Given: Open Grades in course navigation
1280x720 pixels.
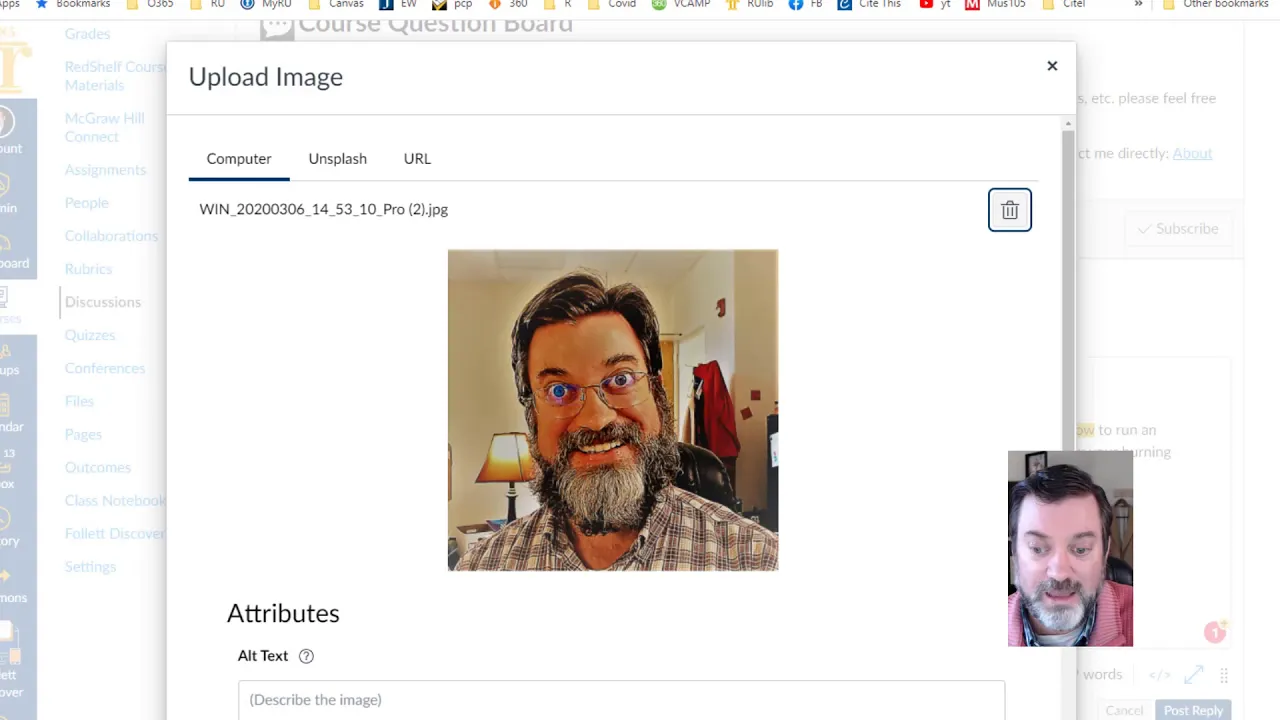Looking at the screenshot, I should tap(87, 34).
